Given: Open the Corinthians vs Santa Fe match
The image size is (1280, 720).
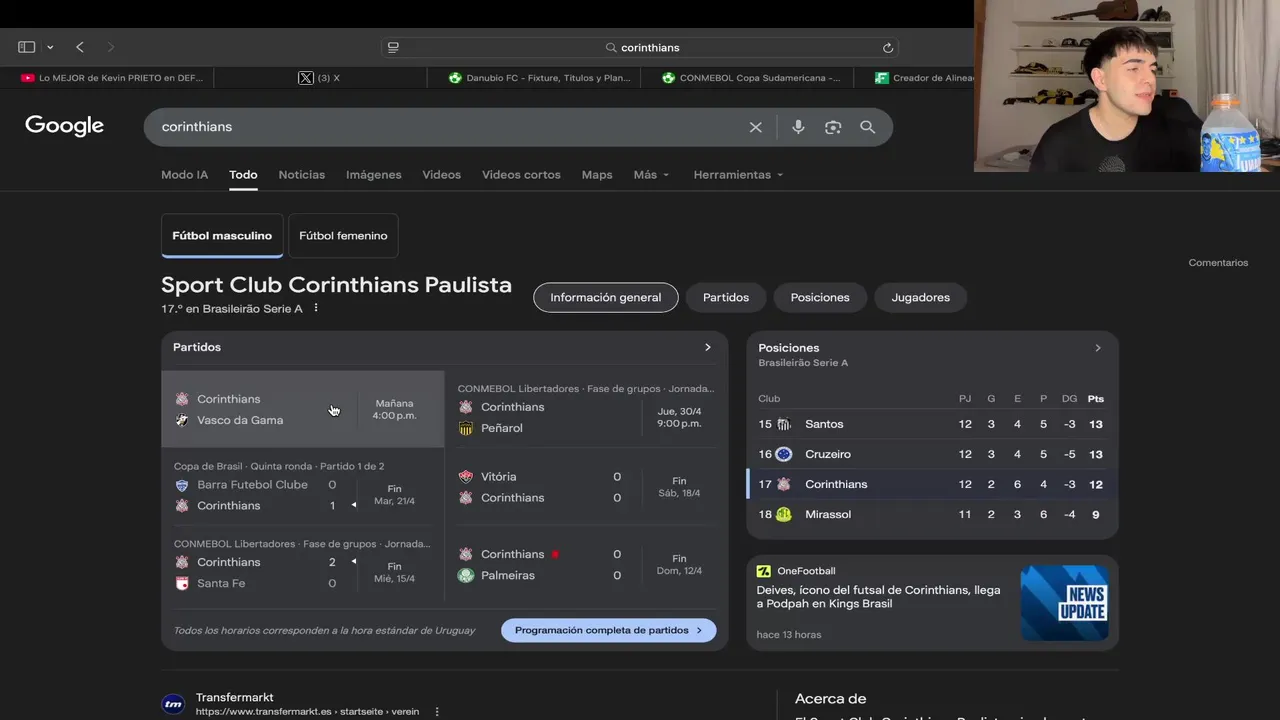Looking at the screenshot, I should [x=303, y=565].
